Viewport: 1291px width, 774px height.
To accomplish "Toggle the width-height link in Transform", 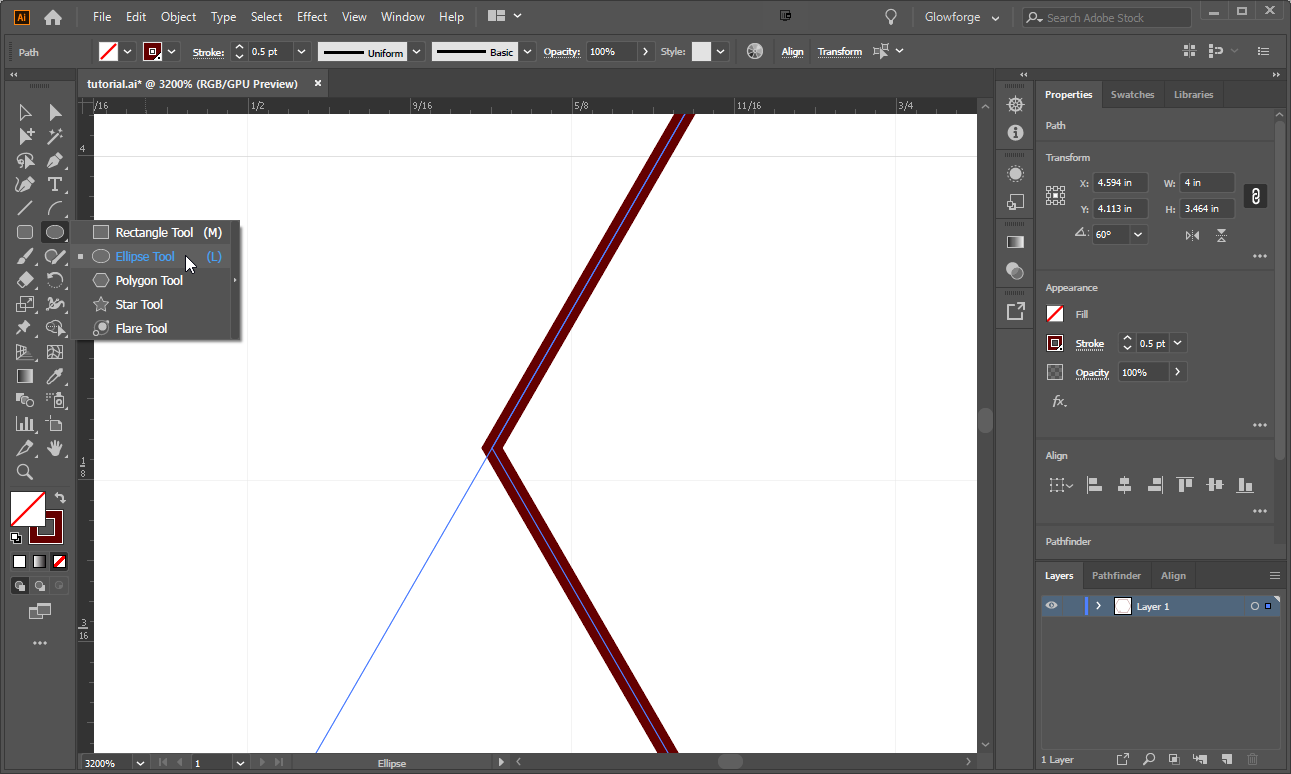I will click(1255, 196).
